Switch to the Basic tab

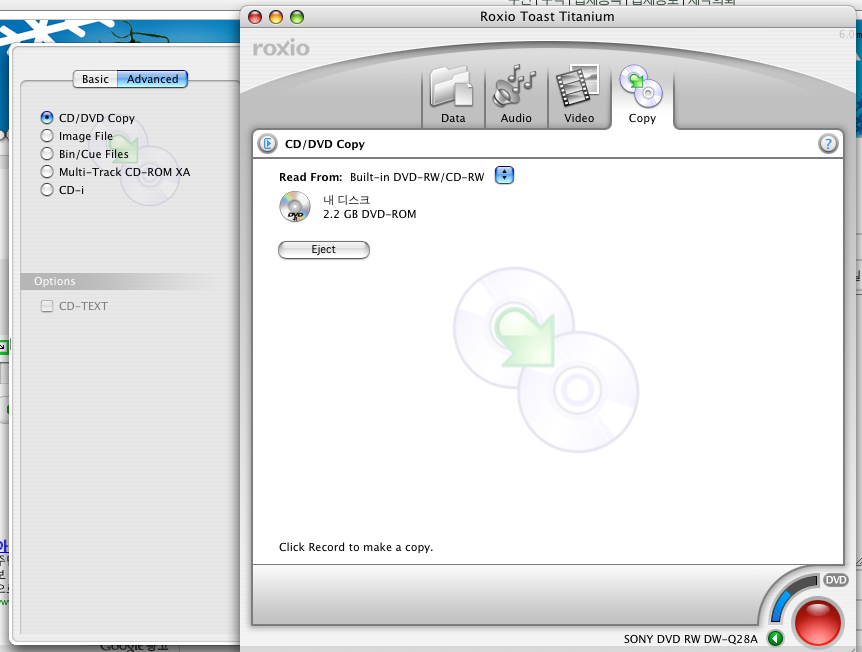pyautogui.click(x=96, y=79)
